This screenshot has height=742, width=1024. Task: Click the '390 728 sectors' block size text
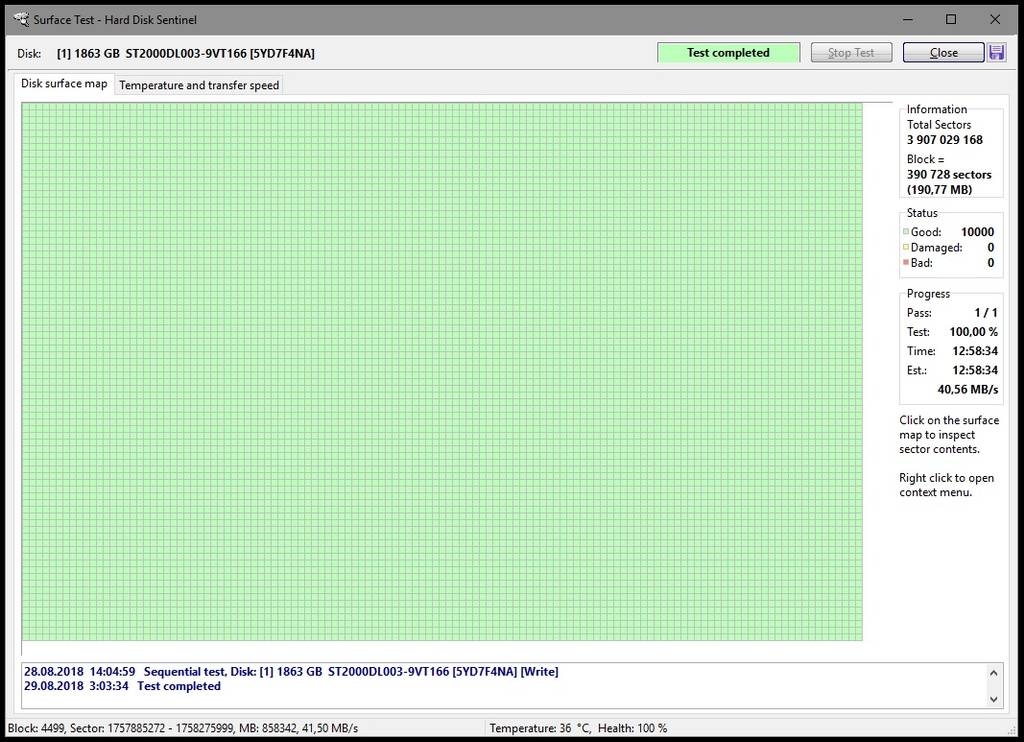click(949, 174)
